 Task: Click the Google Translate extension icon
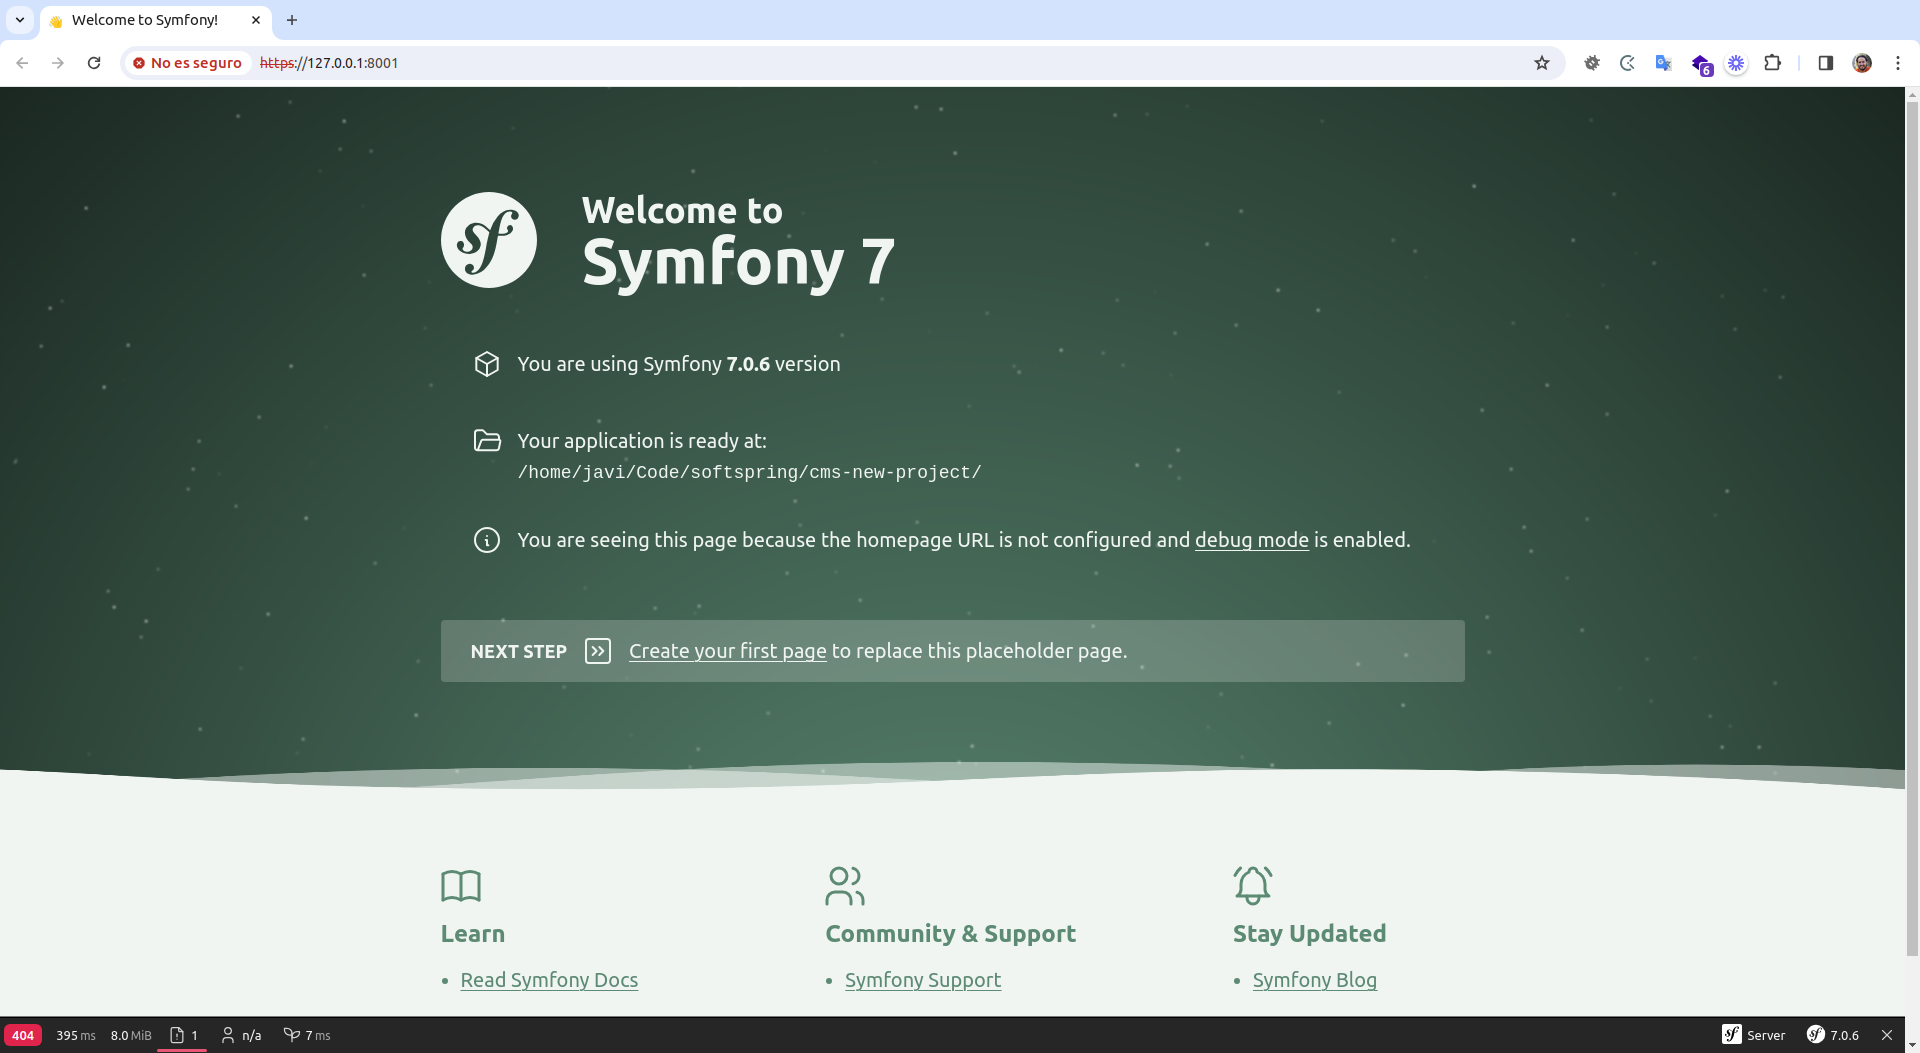[x=1664, y=63]
